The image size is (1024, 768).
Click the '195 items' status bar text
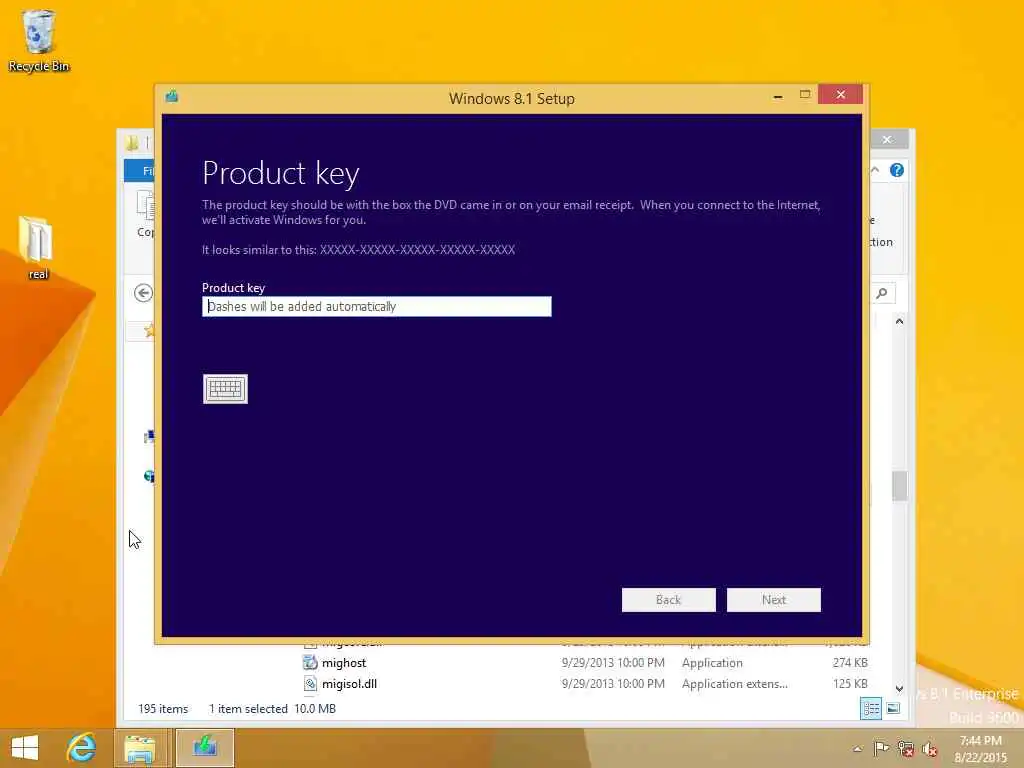click(163, 709)
